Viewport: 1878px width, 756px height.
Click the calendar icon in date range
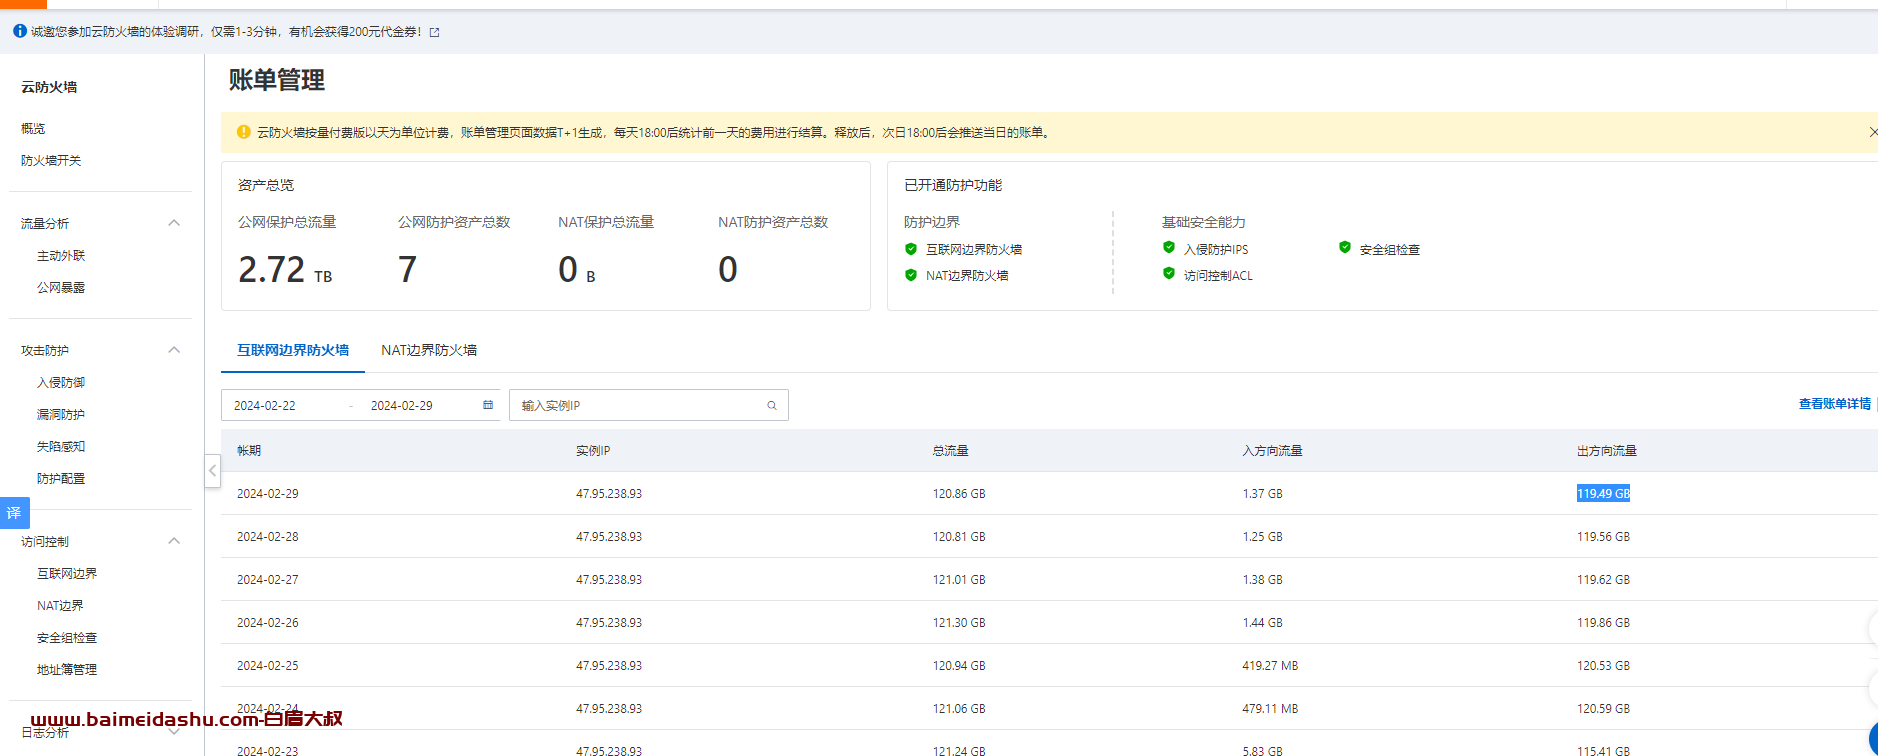coord(488,405)
